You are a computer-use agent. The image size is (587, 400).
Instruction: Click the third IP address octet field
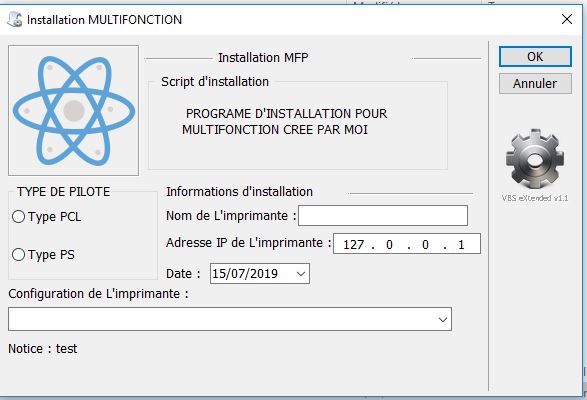tap(425, 245)
